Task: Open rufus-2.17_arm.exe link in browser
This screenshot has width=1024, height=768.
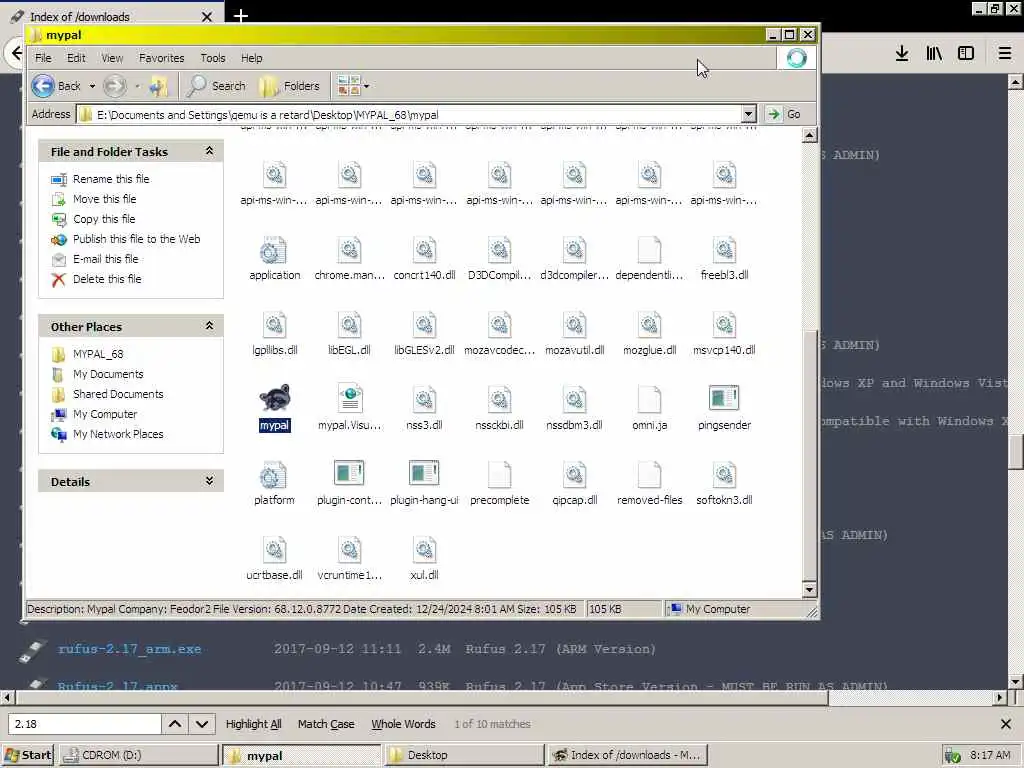Action: coord(129,649)
